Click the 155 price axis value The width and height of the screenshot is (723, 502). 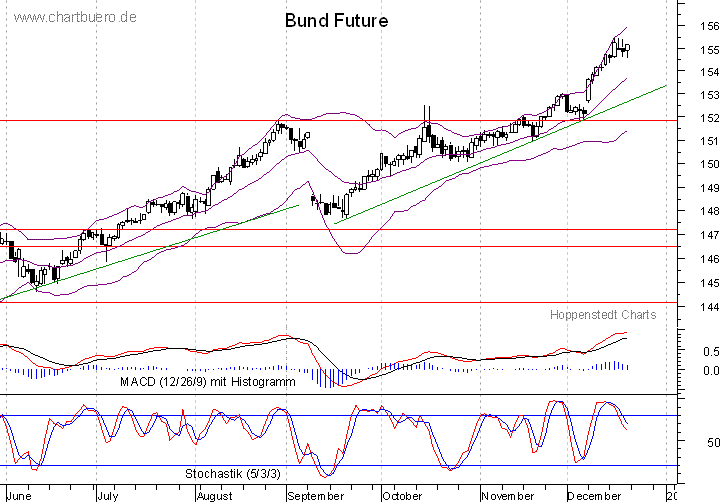click(x=709, y=50)
